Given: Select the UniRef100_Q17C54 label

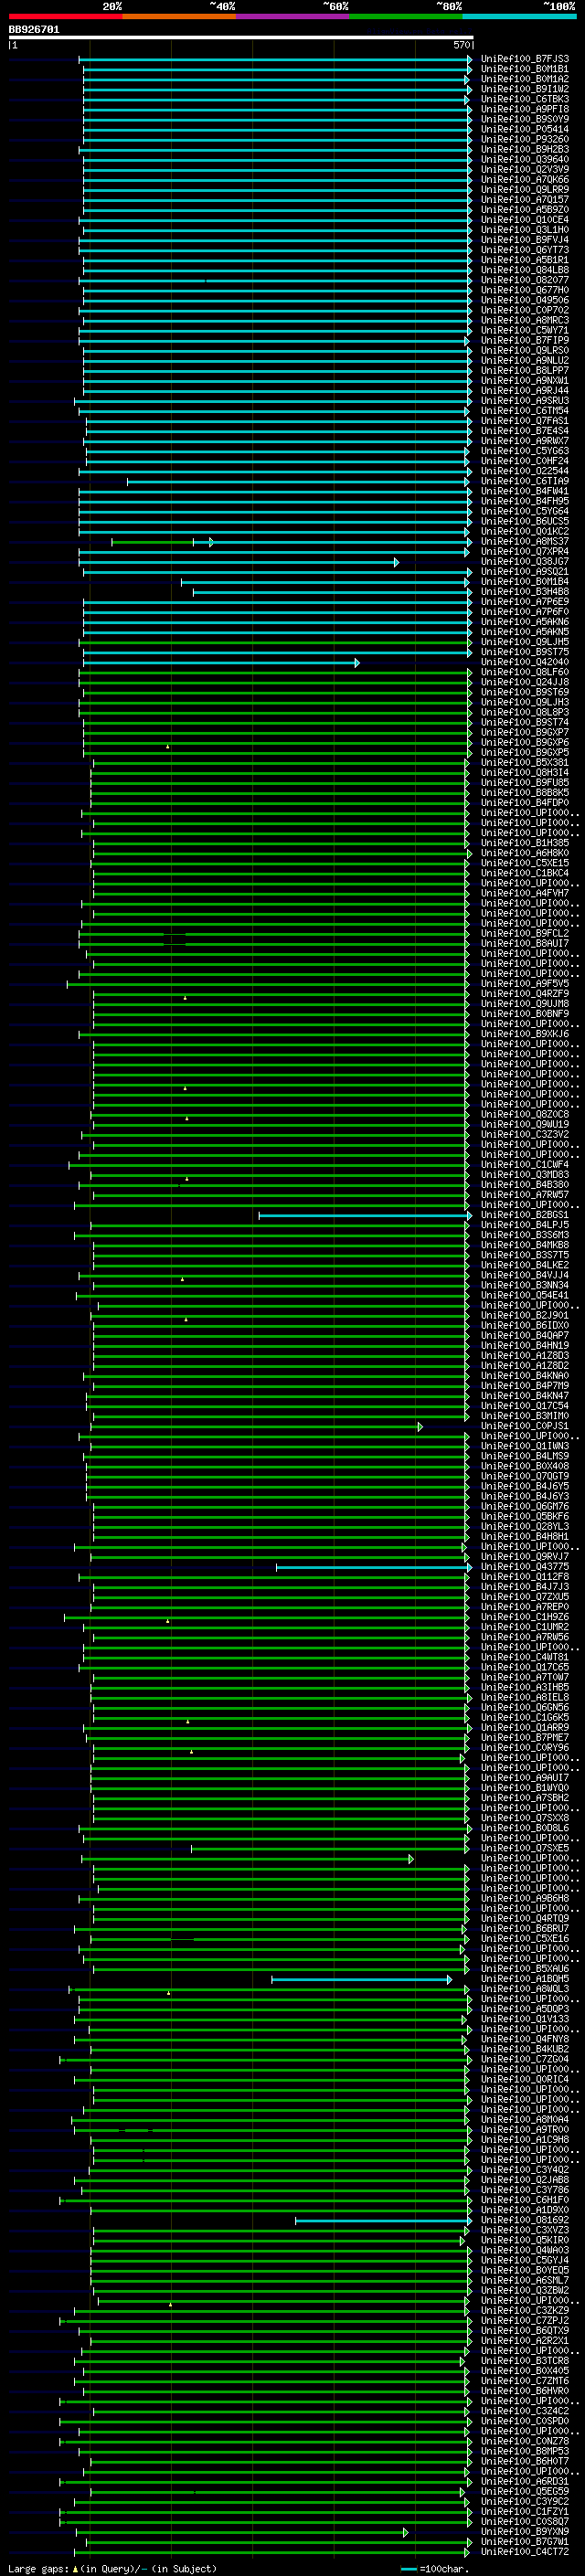Looking at the screenshot, I should click(525, 1406).
